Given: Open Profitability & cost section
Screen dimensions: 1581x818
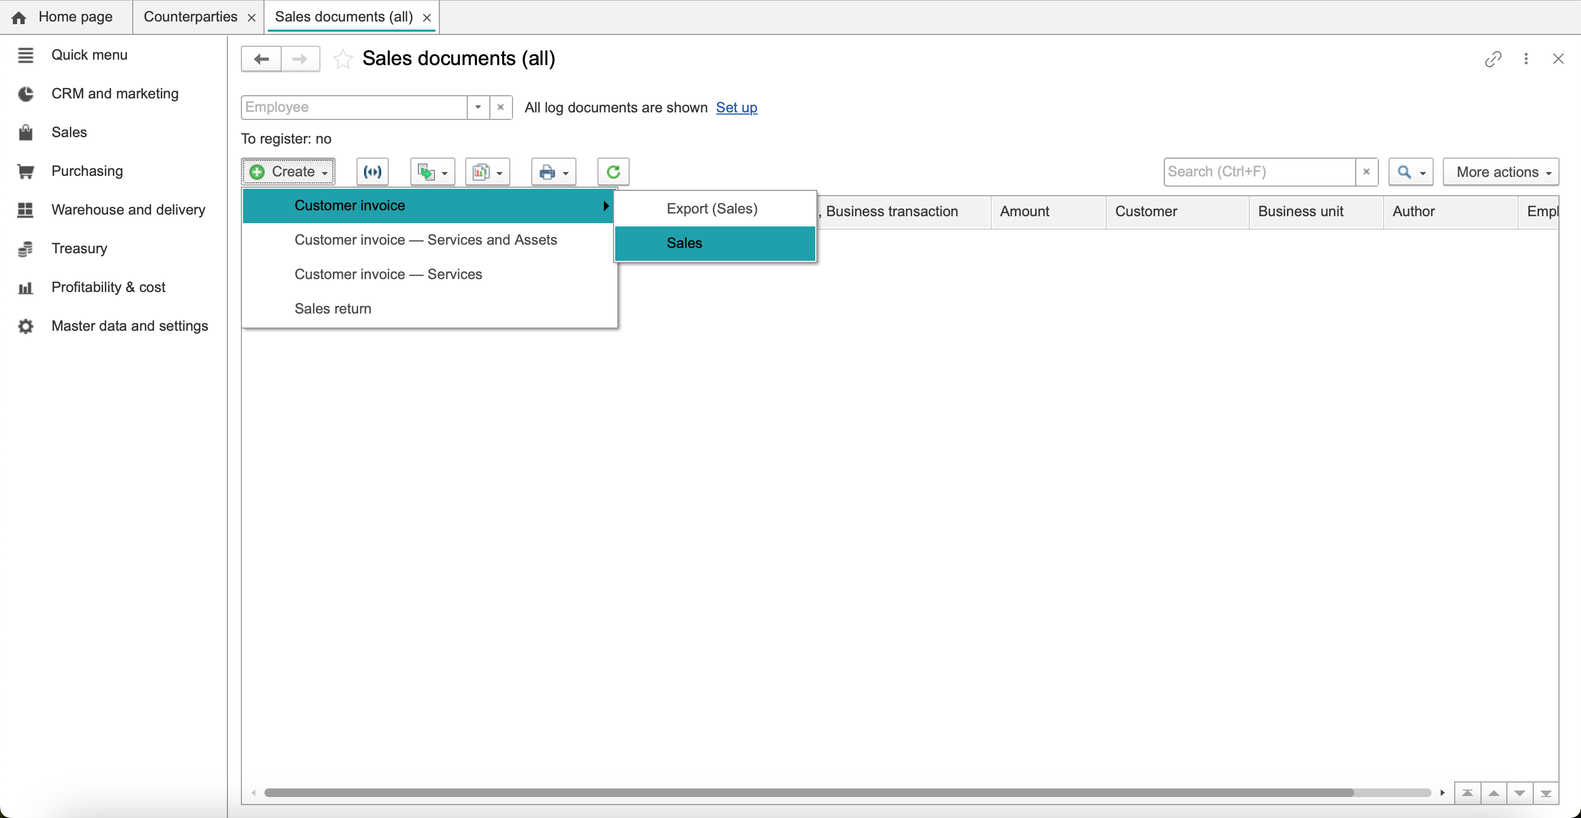Looking at the screenshot, I should (x=108, y=287).
